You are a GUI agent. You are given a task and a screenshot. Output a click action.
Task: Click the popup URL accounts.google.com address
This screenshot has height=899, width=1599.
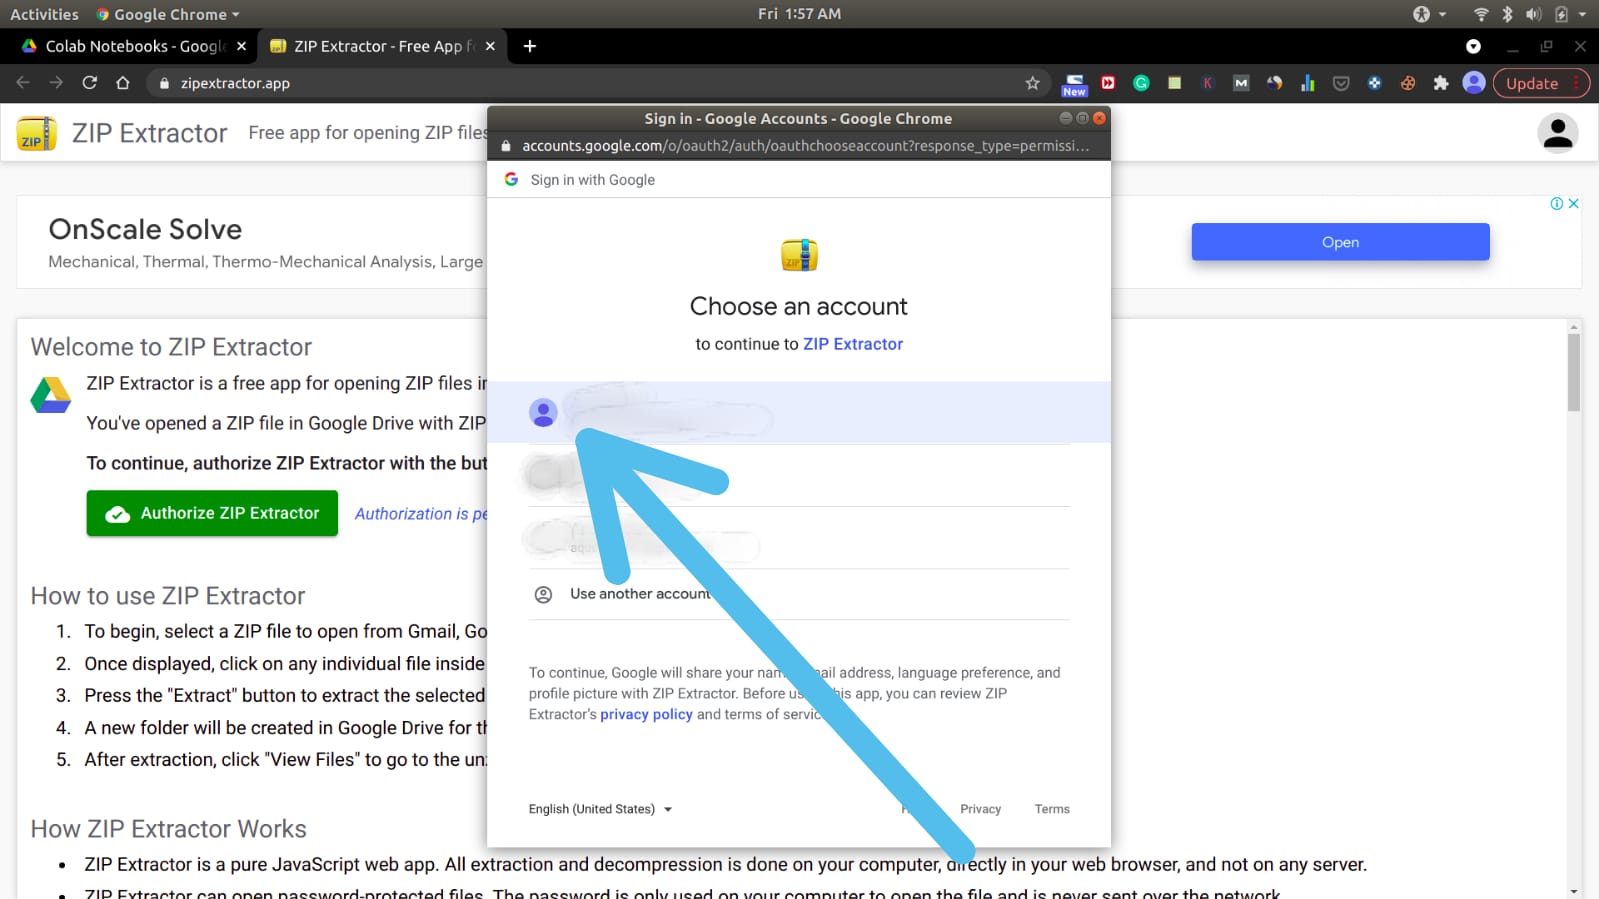click(x=805, y=146)
